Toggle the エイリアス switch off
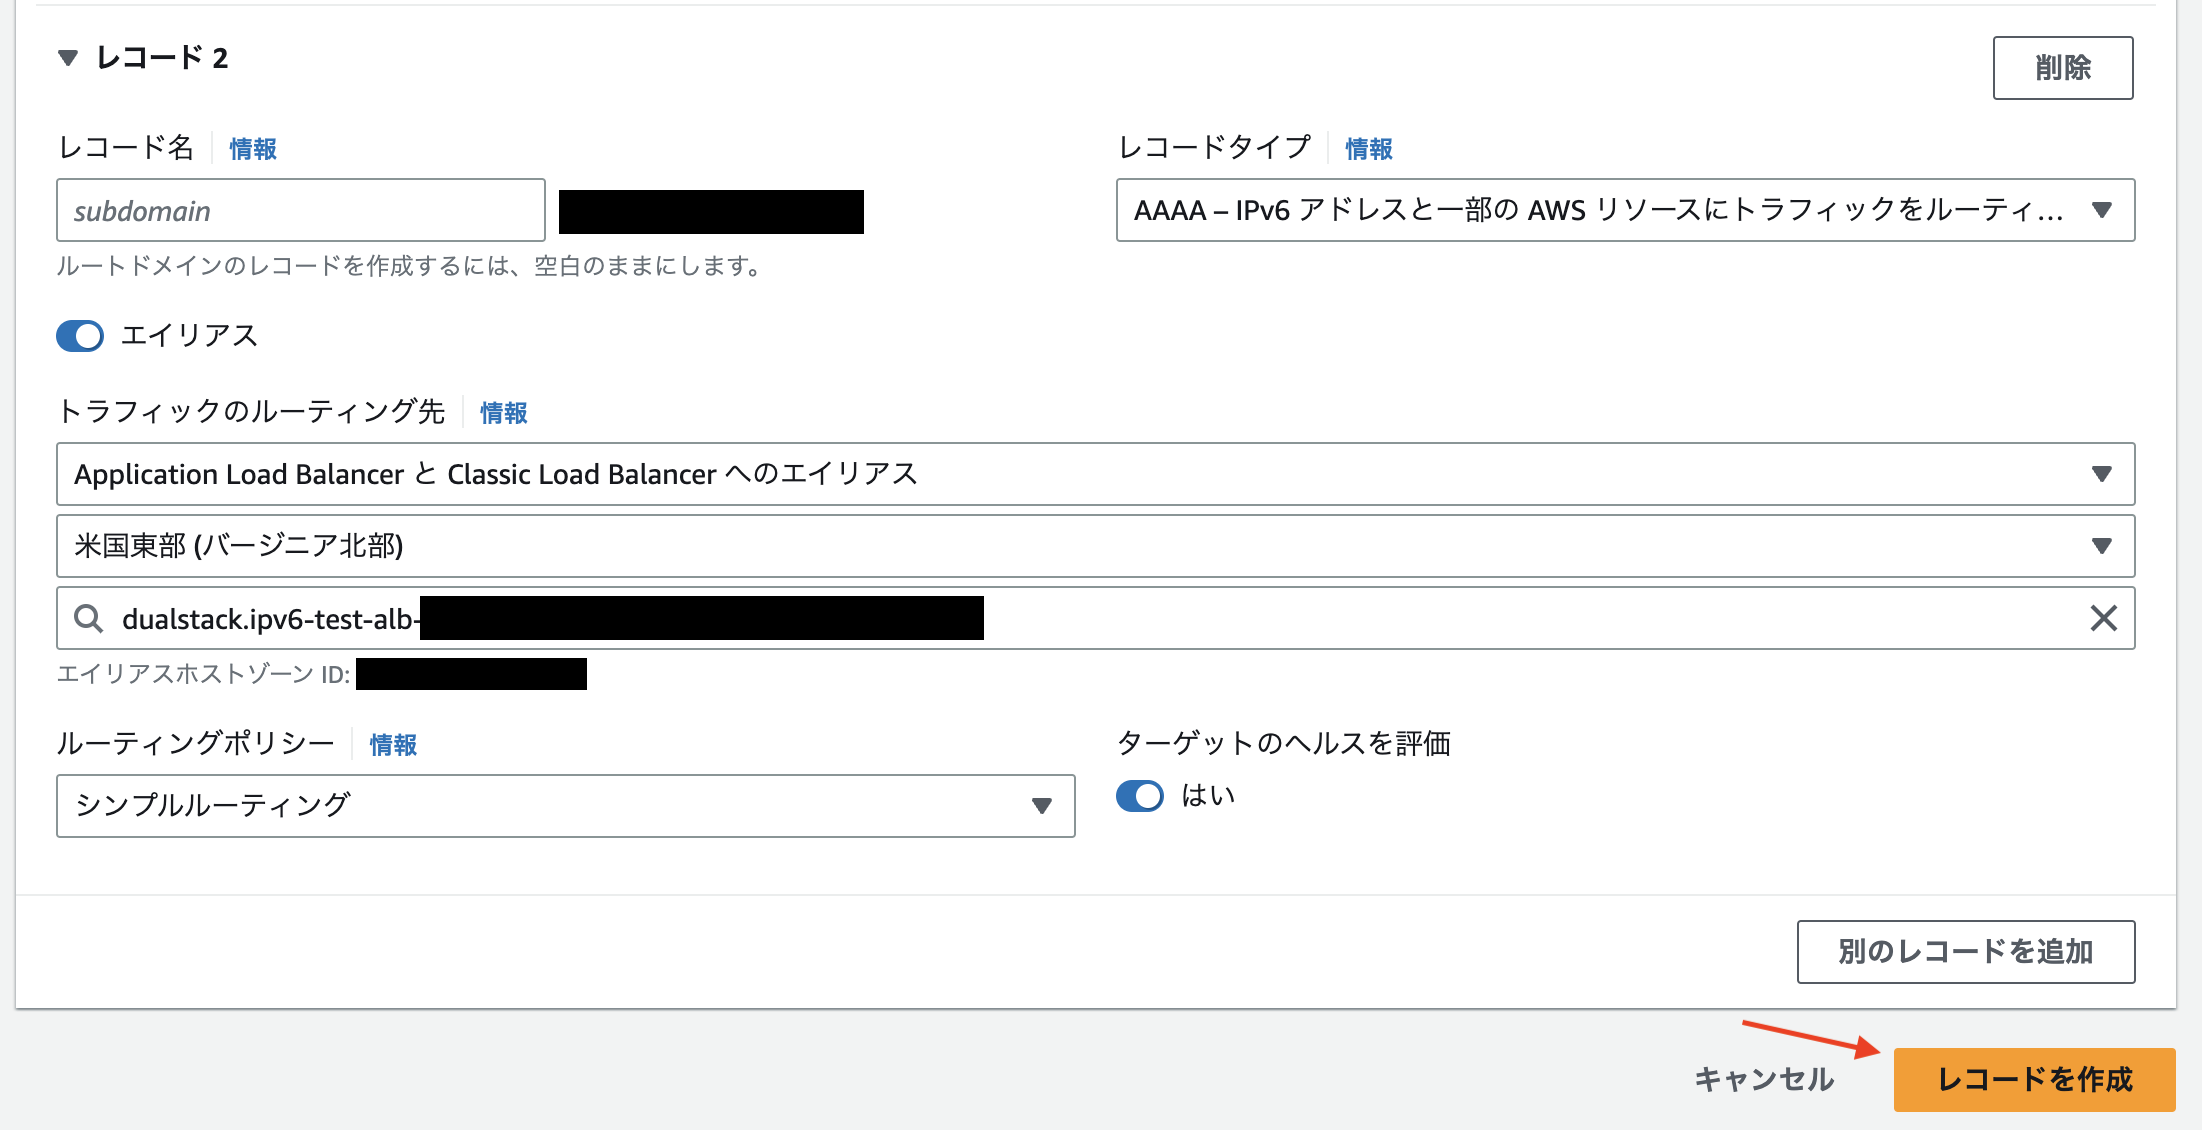2202x1130 pixels. 80,336
